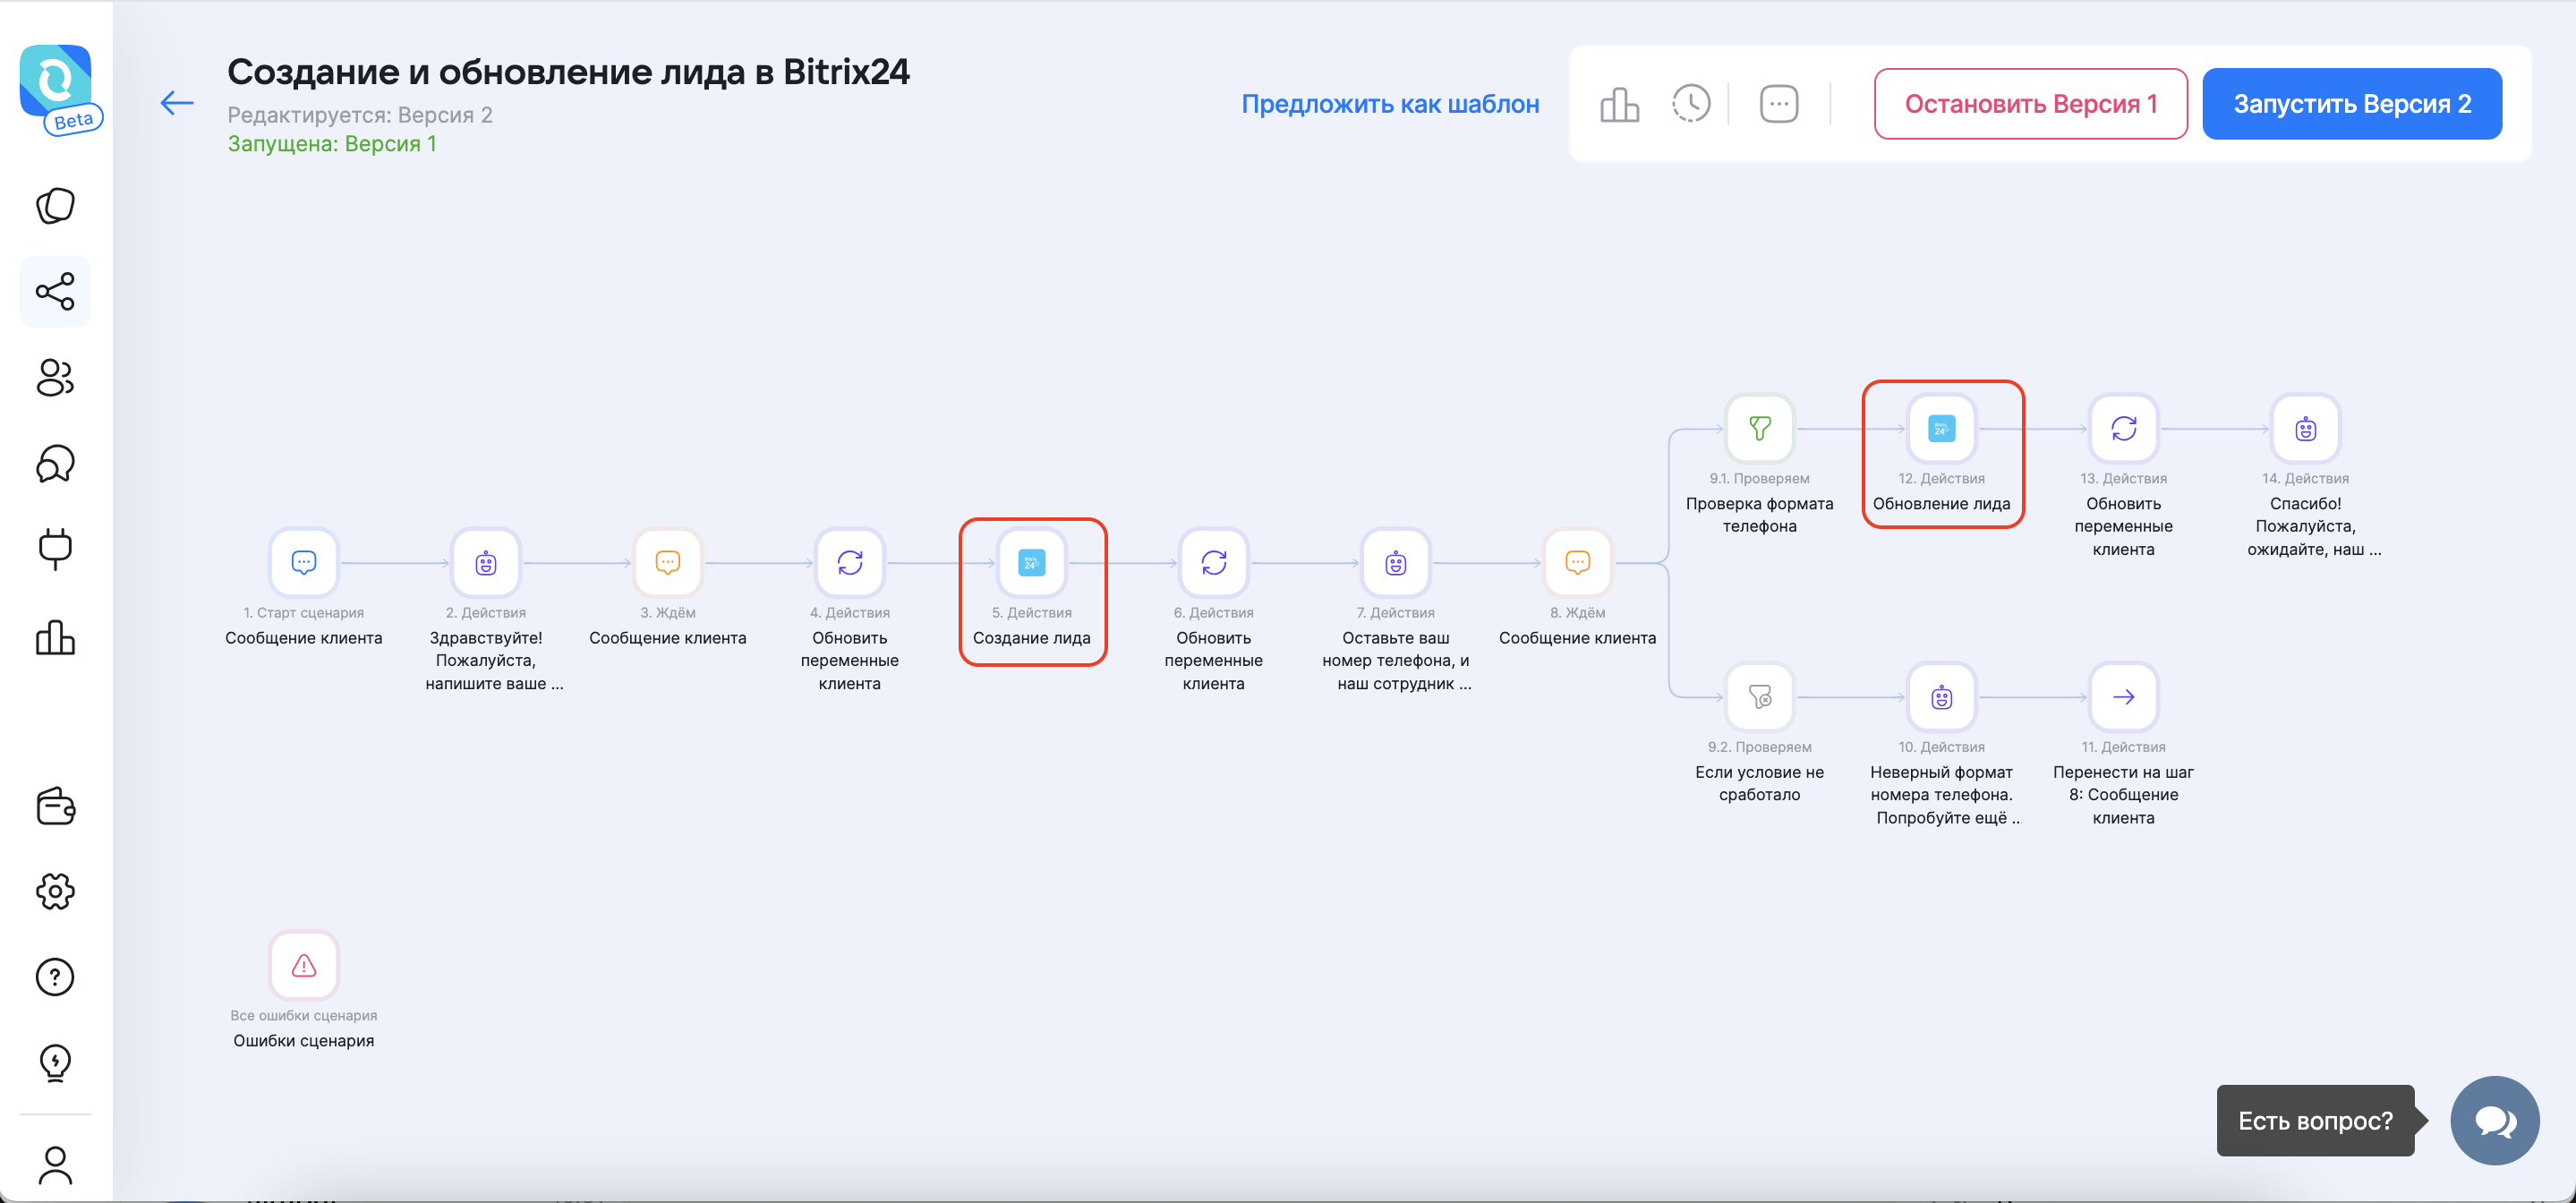Click Остановить Версия 1 button

click(2030, 104)
